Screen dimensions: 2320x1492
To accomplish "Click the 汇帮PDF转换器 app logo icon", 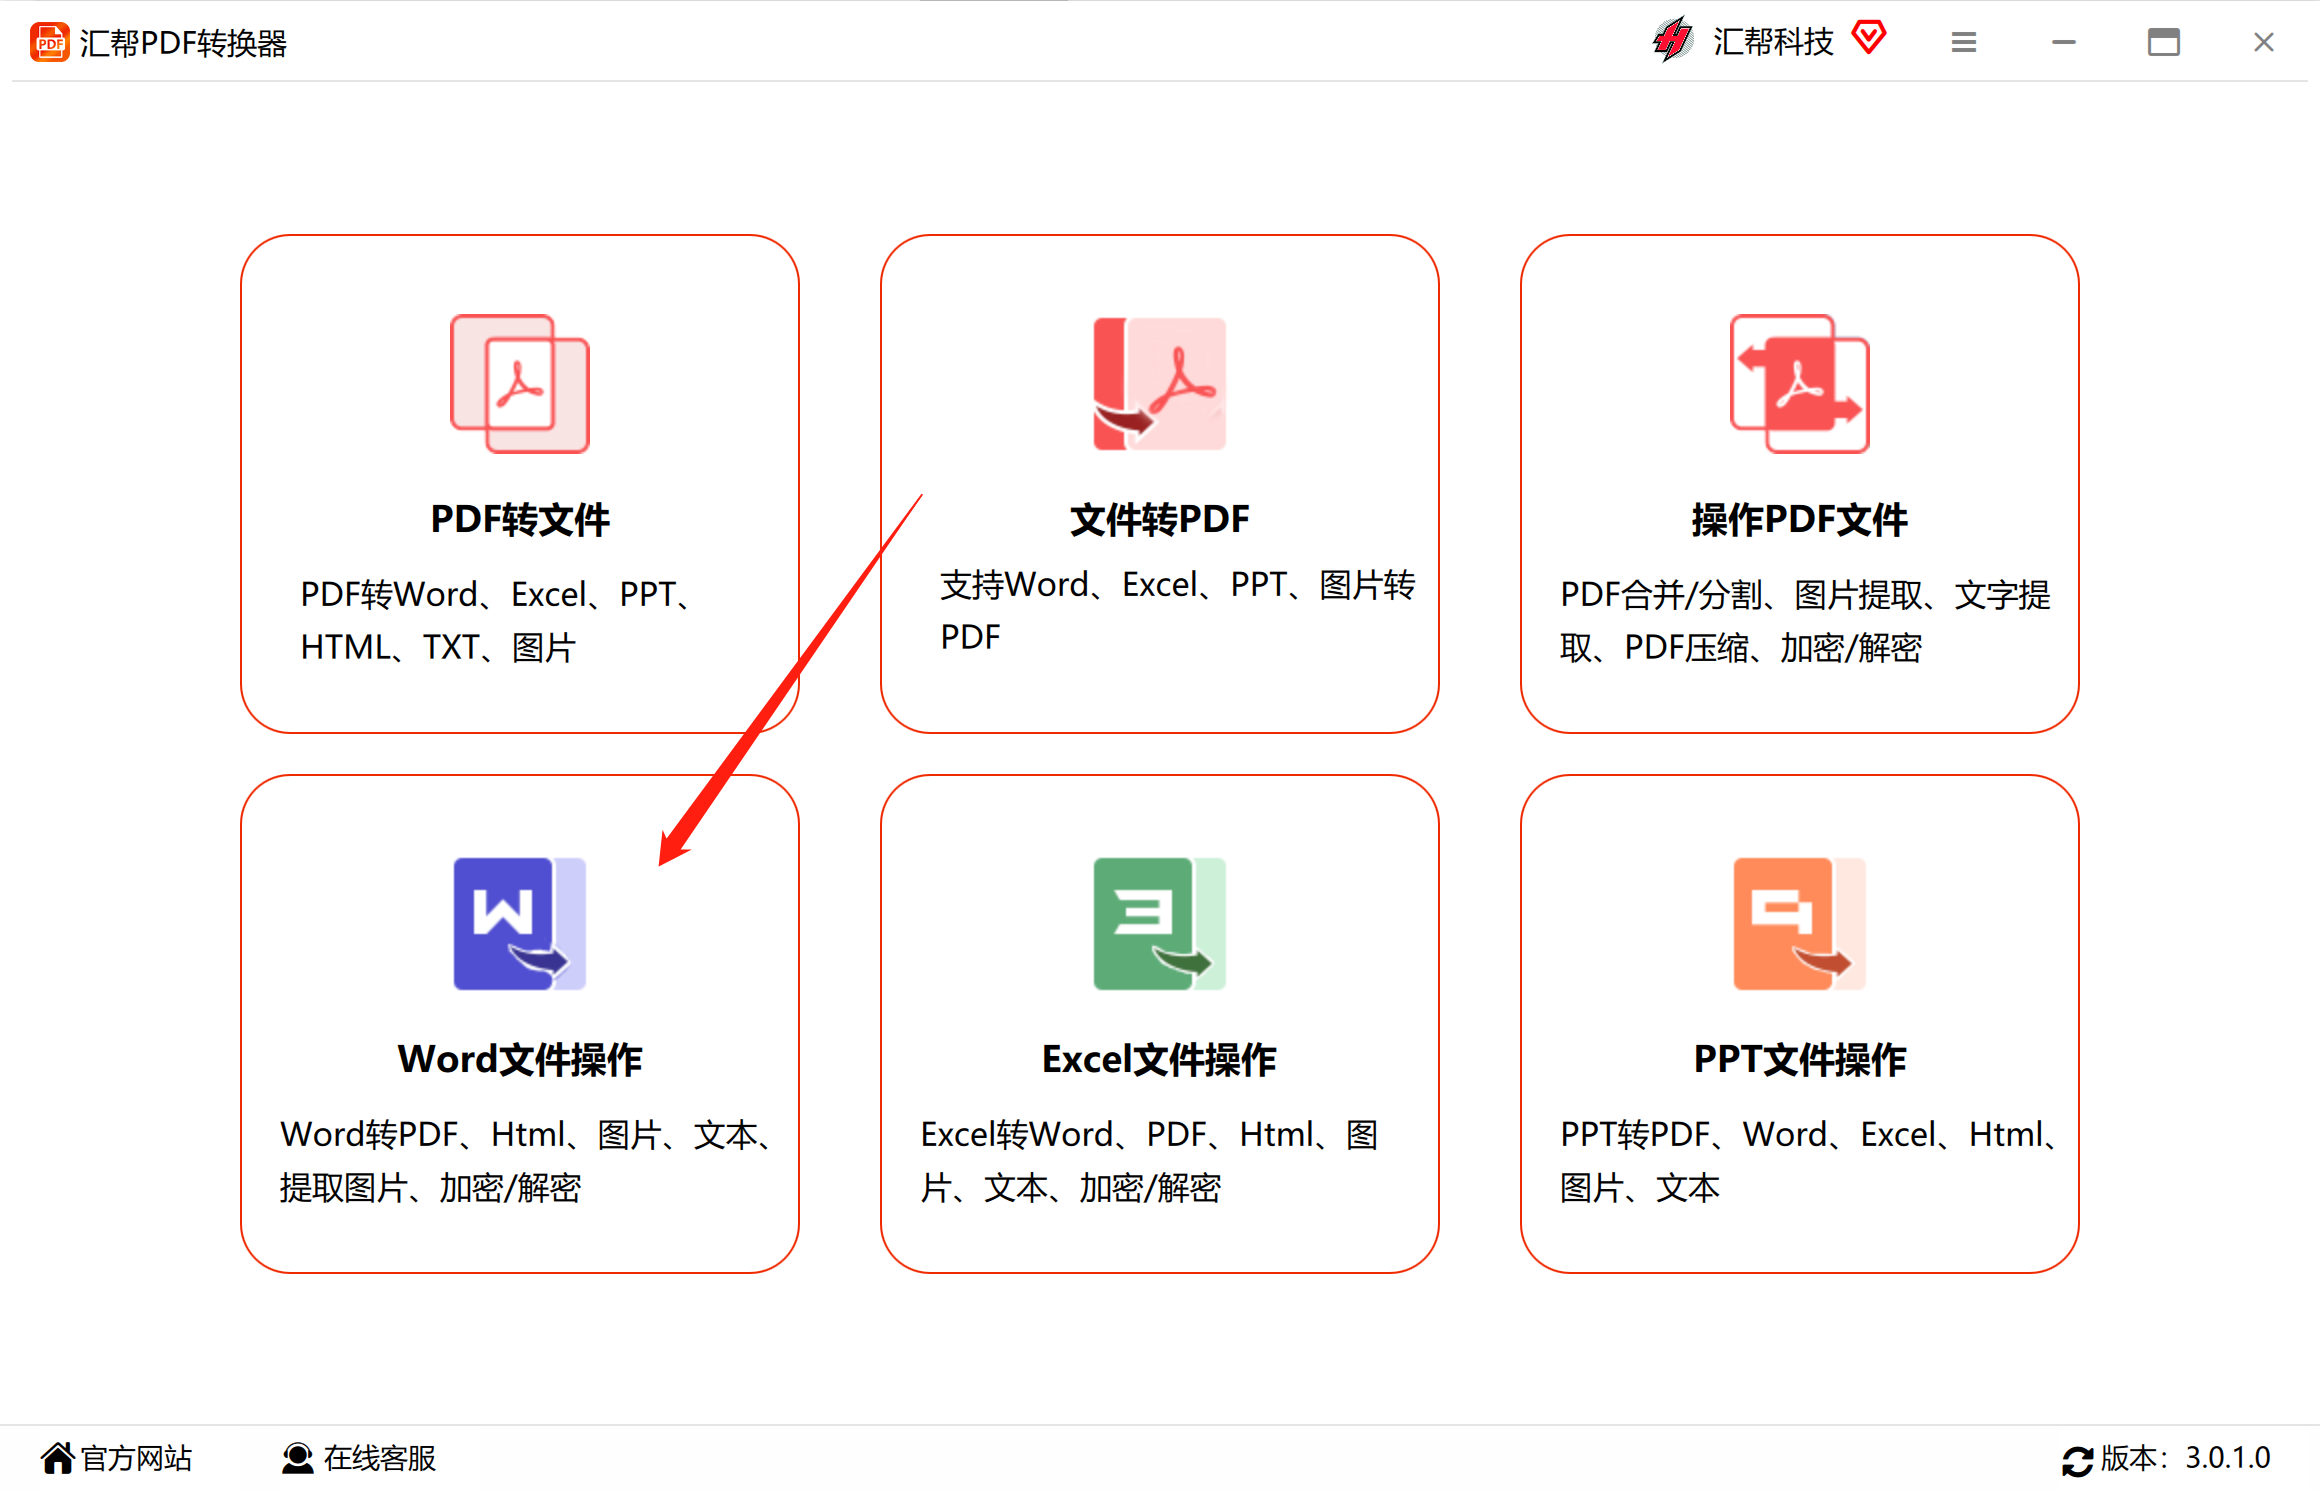I will pos(49,42).
